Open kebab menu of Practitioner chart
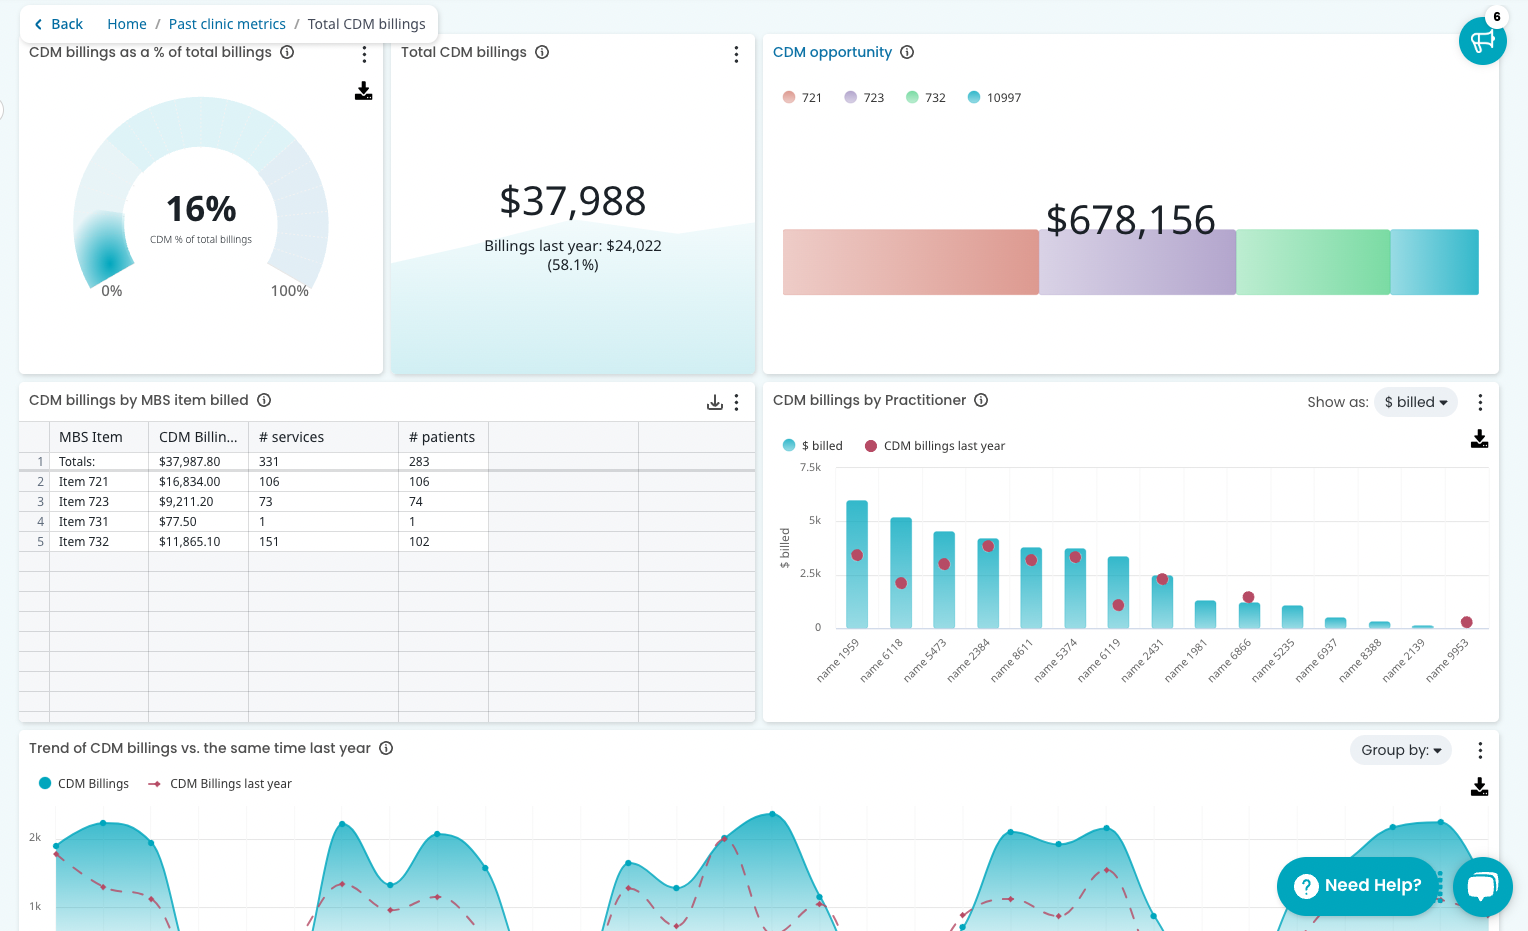The height and width of the screenshot is (931, 1528). click(x=1480, y=402)
